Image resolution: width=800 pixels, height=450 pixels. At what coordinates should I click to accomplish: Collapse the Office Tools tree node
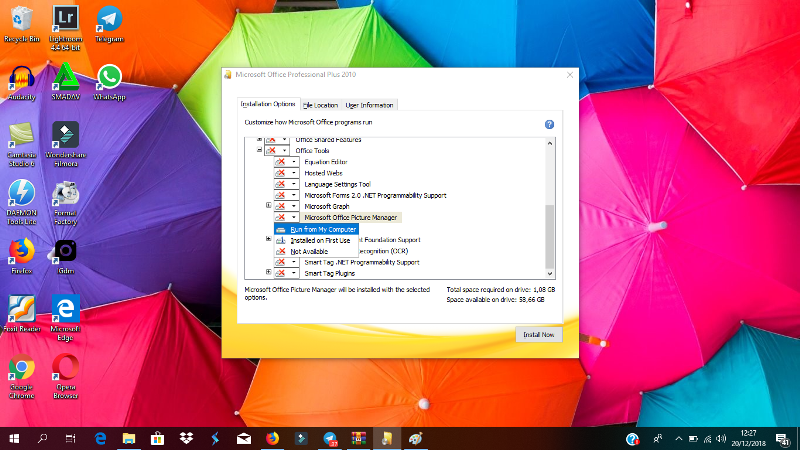(x=259, y=150)
